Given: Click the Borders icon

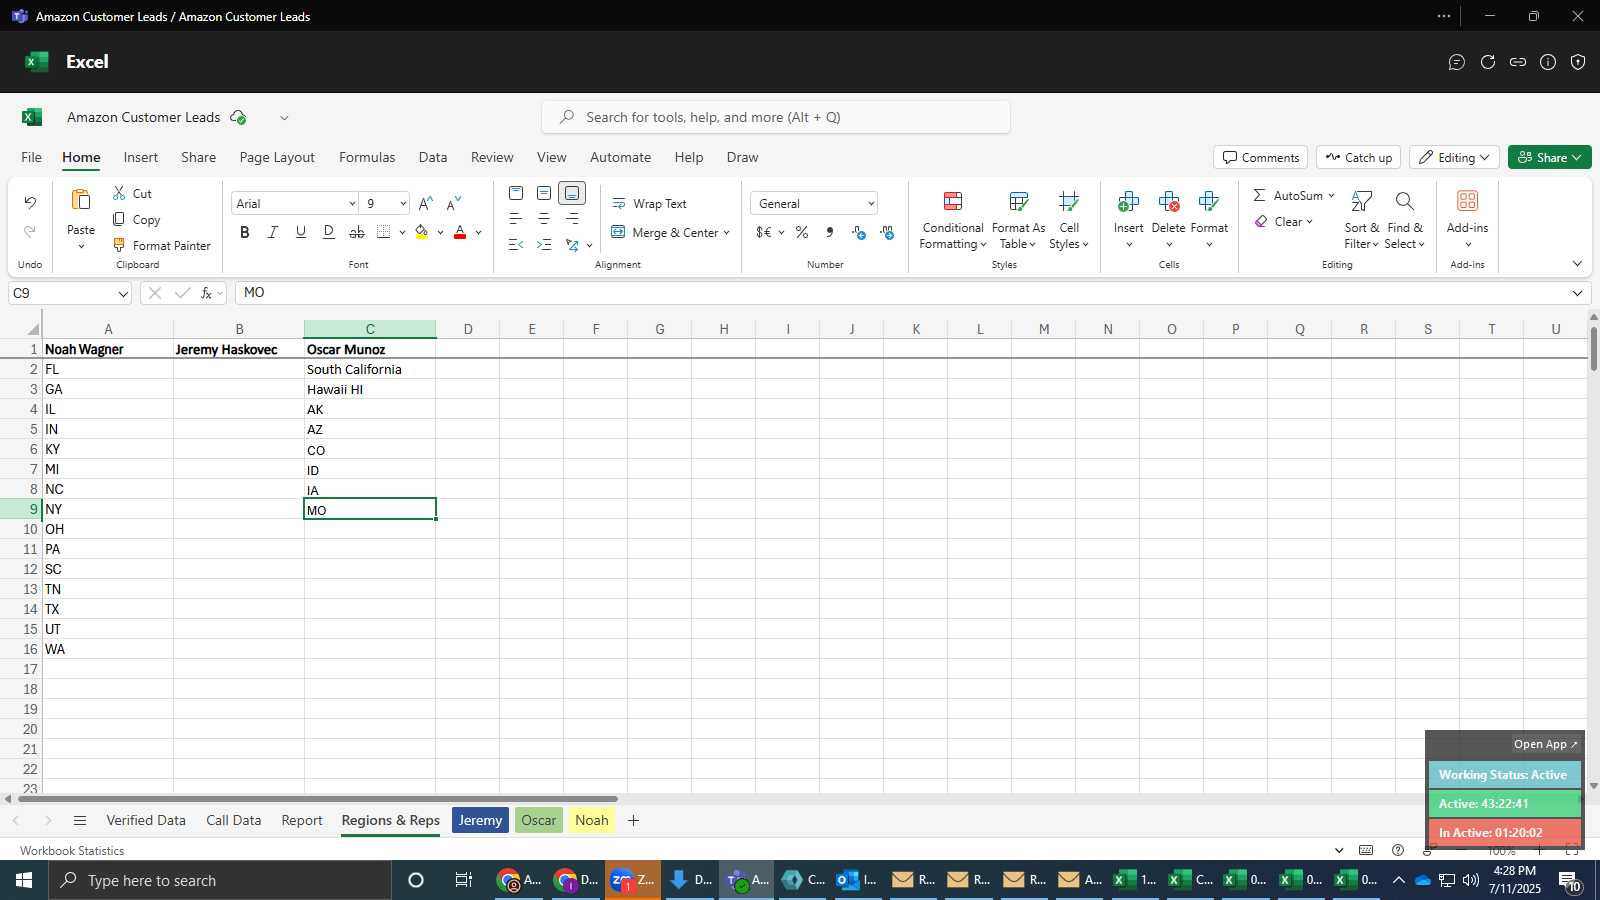Looking at the screenshot, I should pyautogui.click(x=384, y=232).
